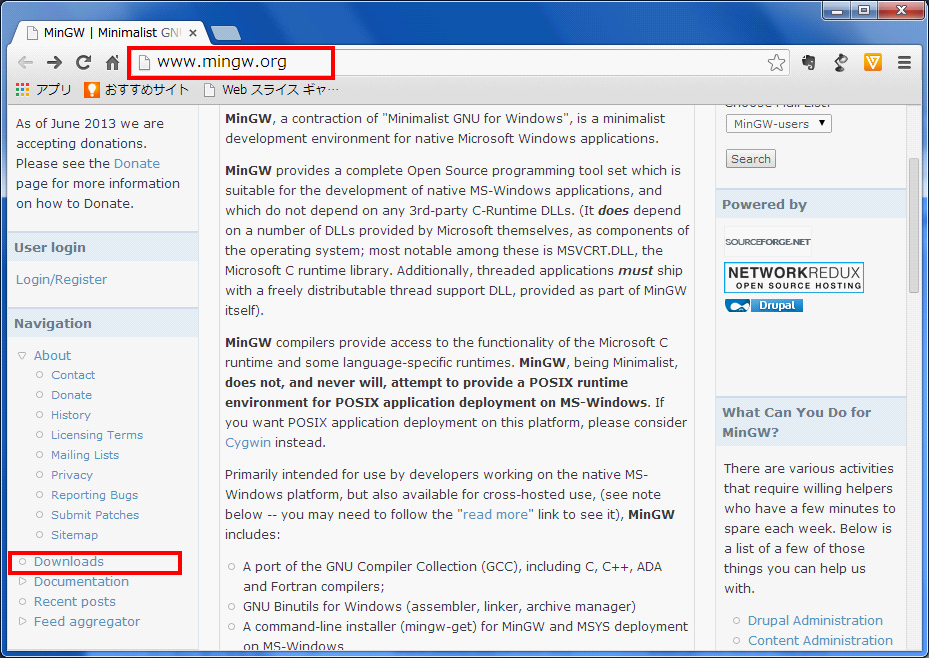Open the アプリ apps shortcut
The height and width of the screenshot is (658, 929).
pos(43,89)
